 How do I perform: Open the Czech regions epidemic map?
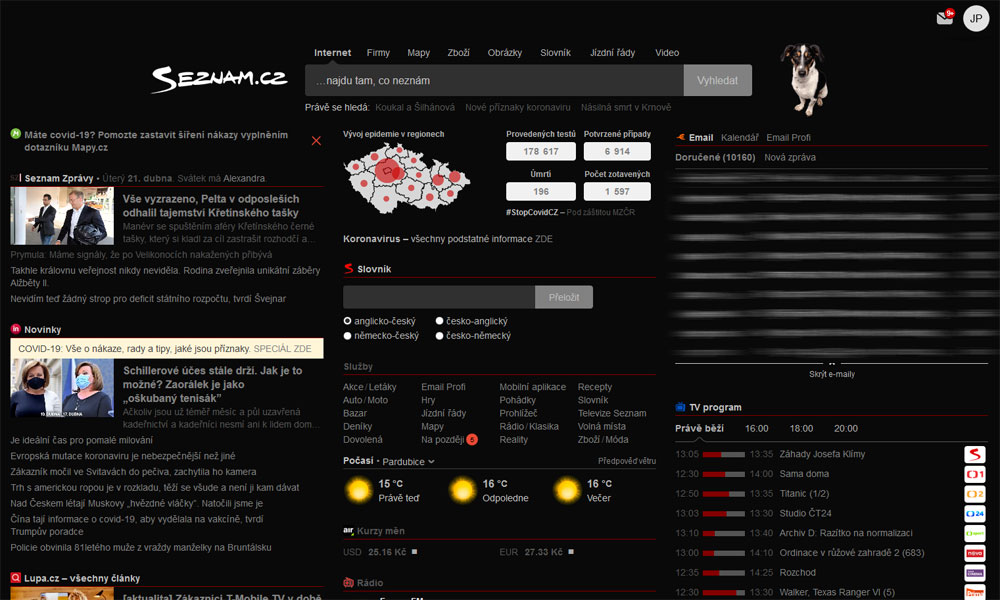pos(407,179)
